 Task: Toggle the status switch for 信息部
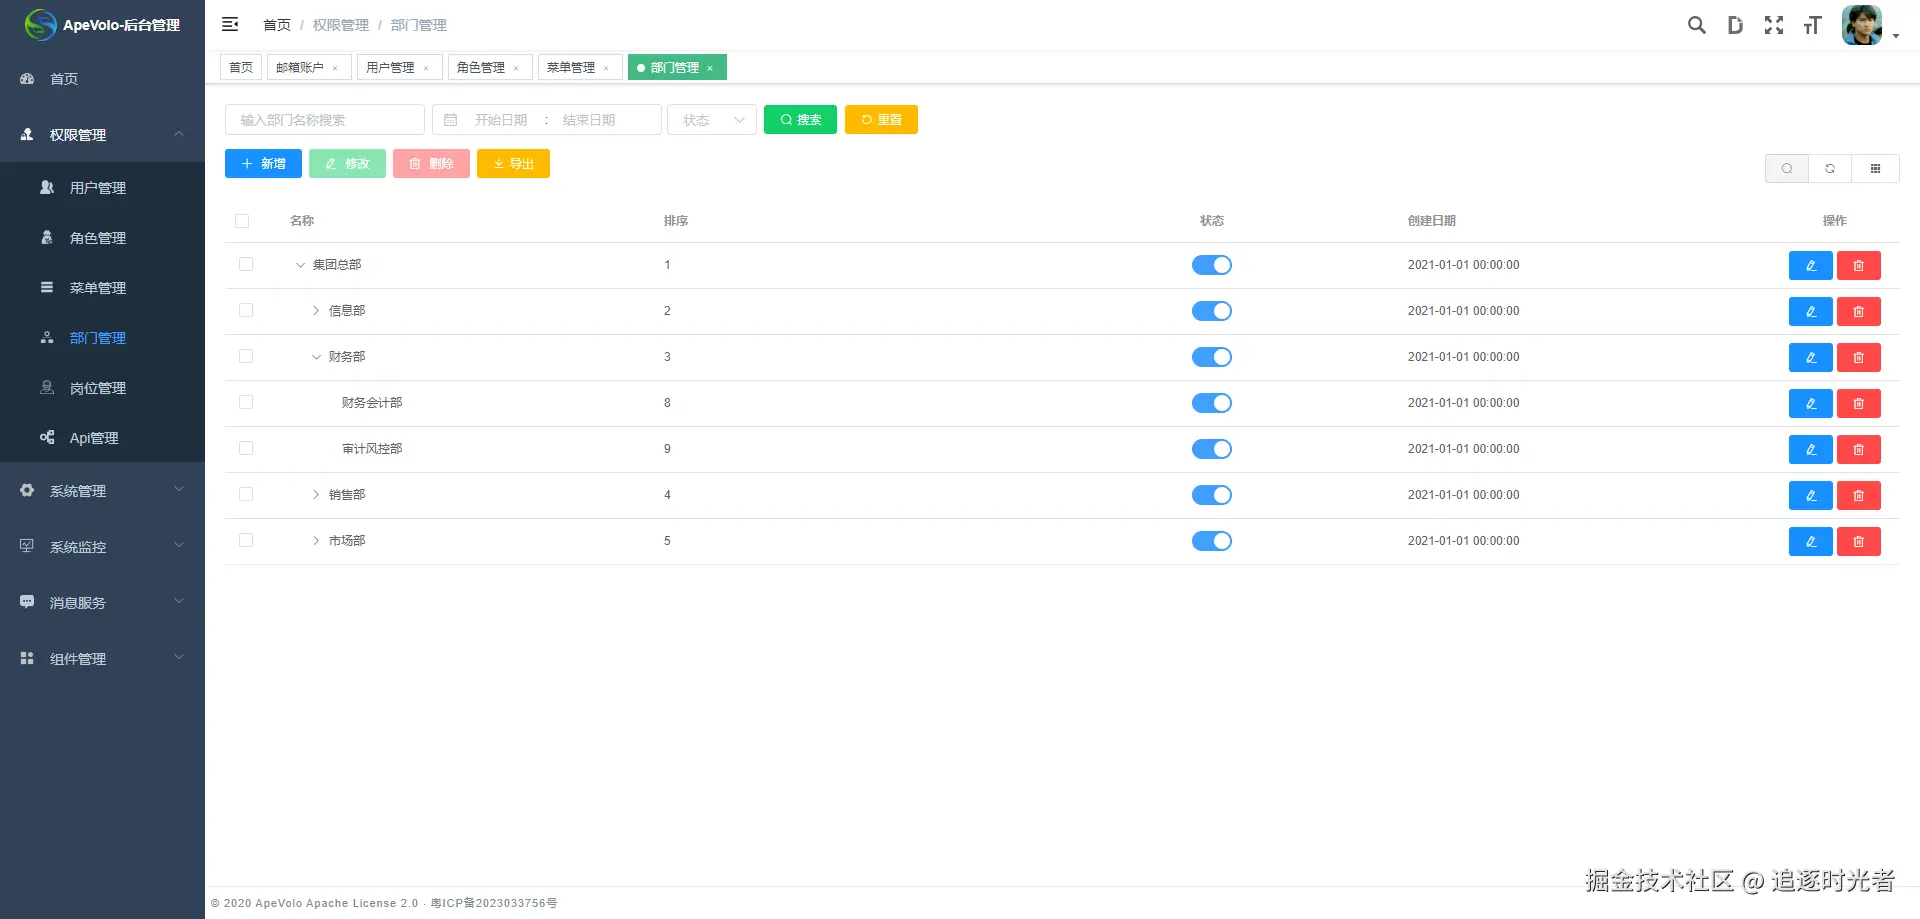1211,311
